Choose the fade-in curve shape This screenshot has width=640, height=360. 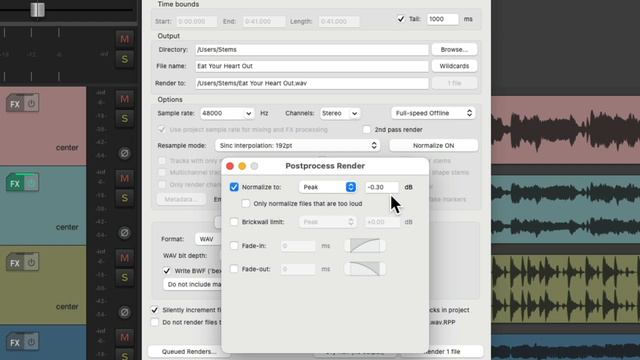(x=365, y=246)
